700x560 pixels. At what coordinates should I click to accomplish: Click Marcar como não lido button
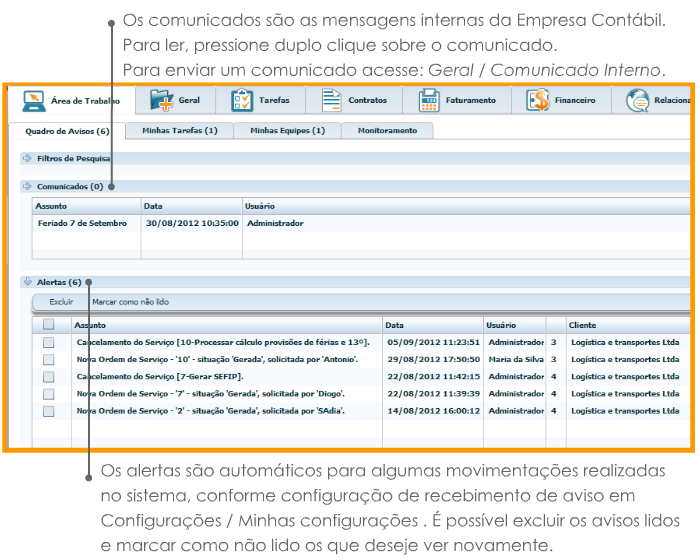coord(130,302)
